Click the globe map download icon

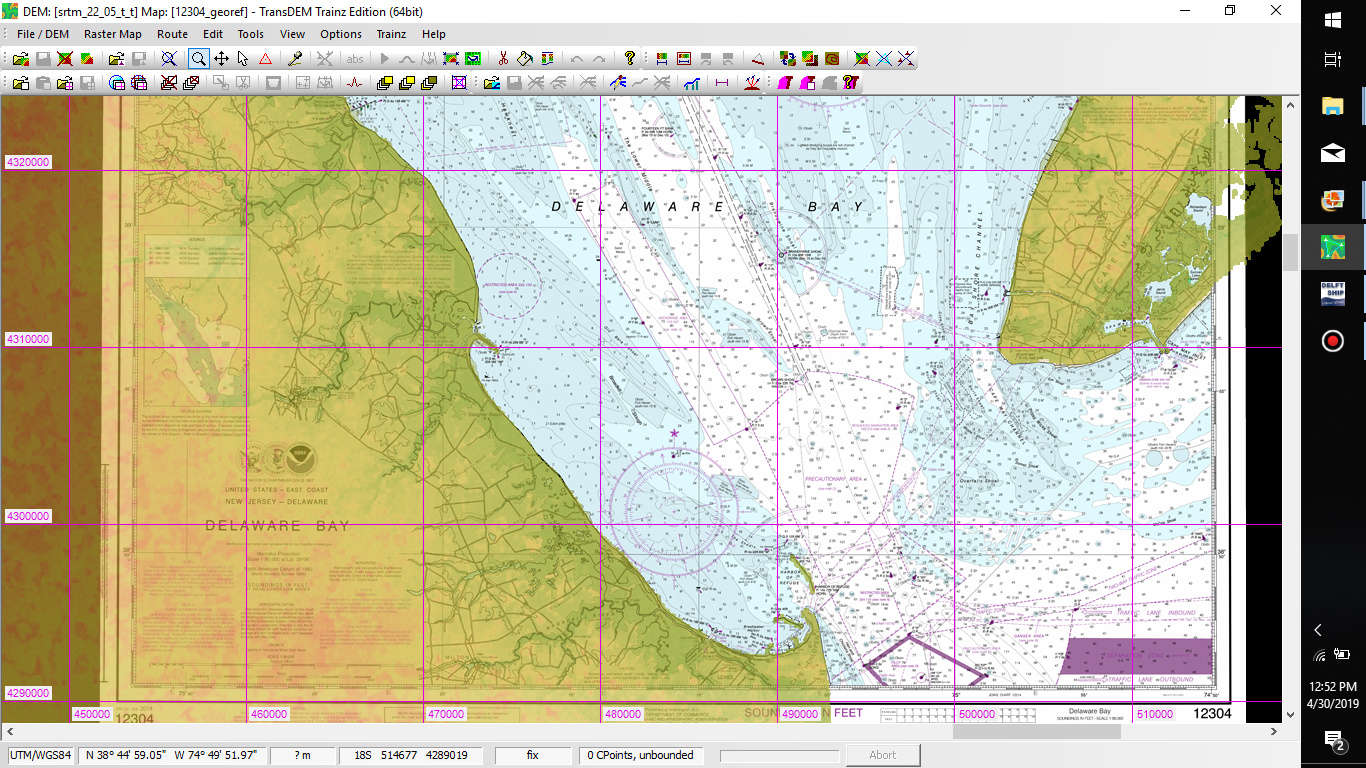point(117,83)
